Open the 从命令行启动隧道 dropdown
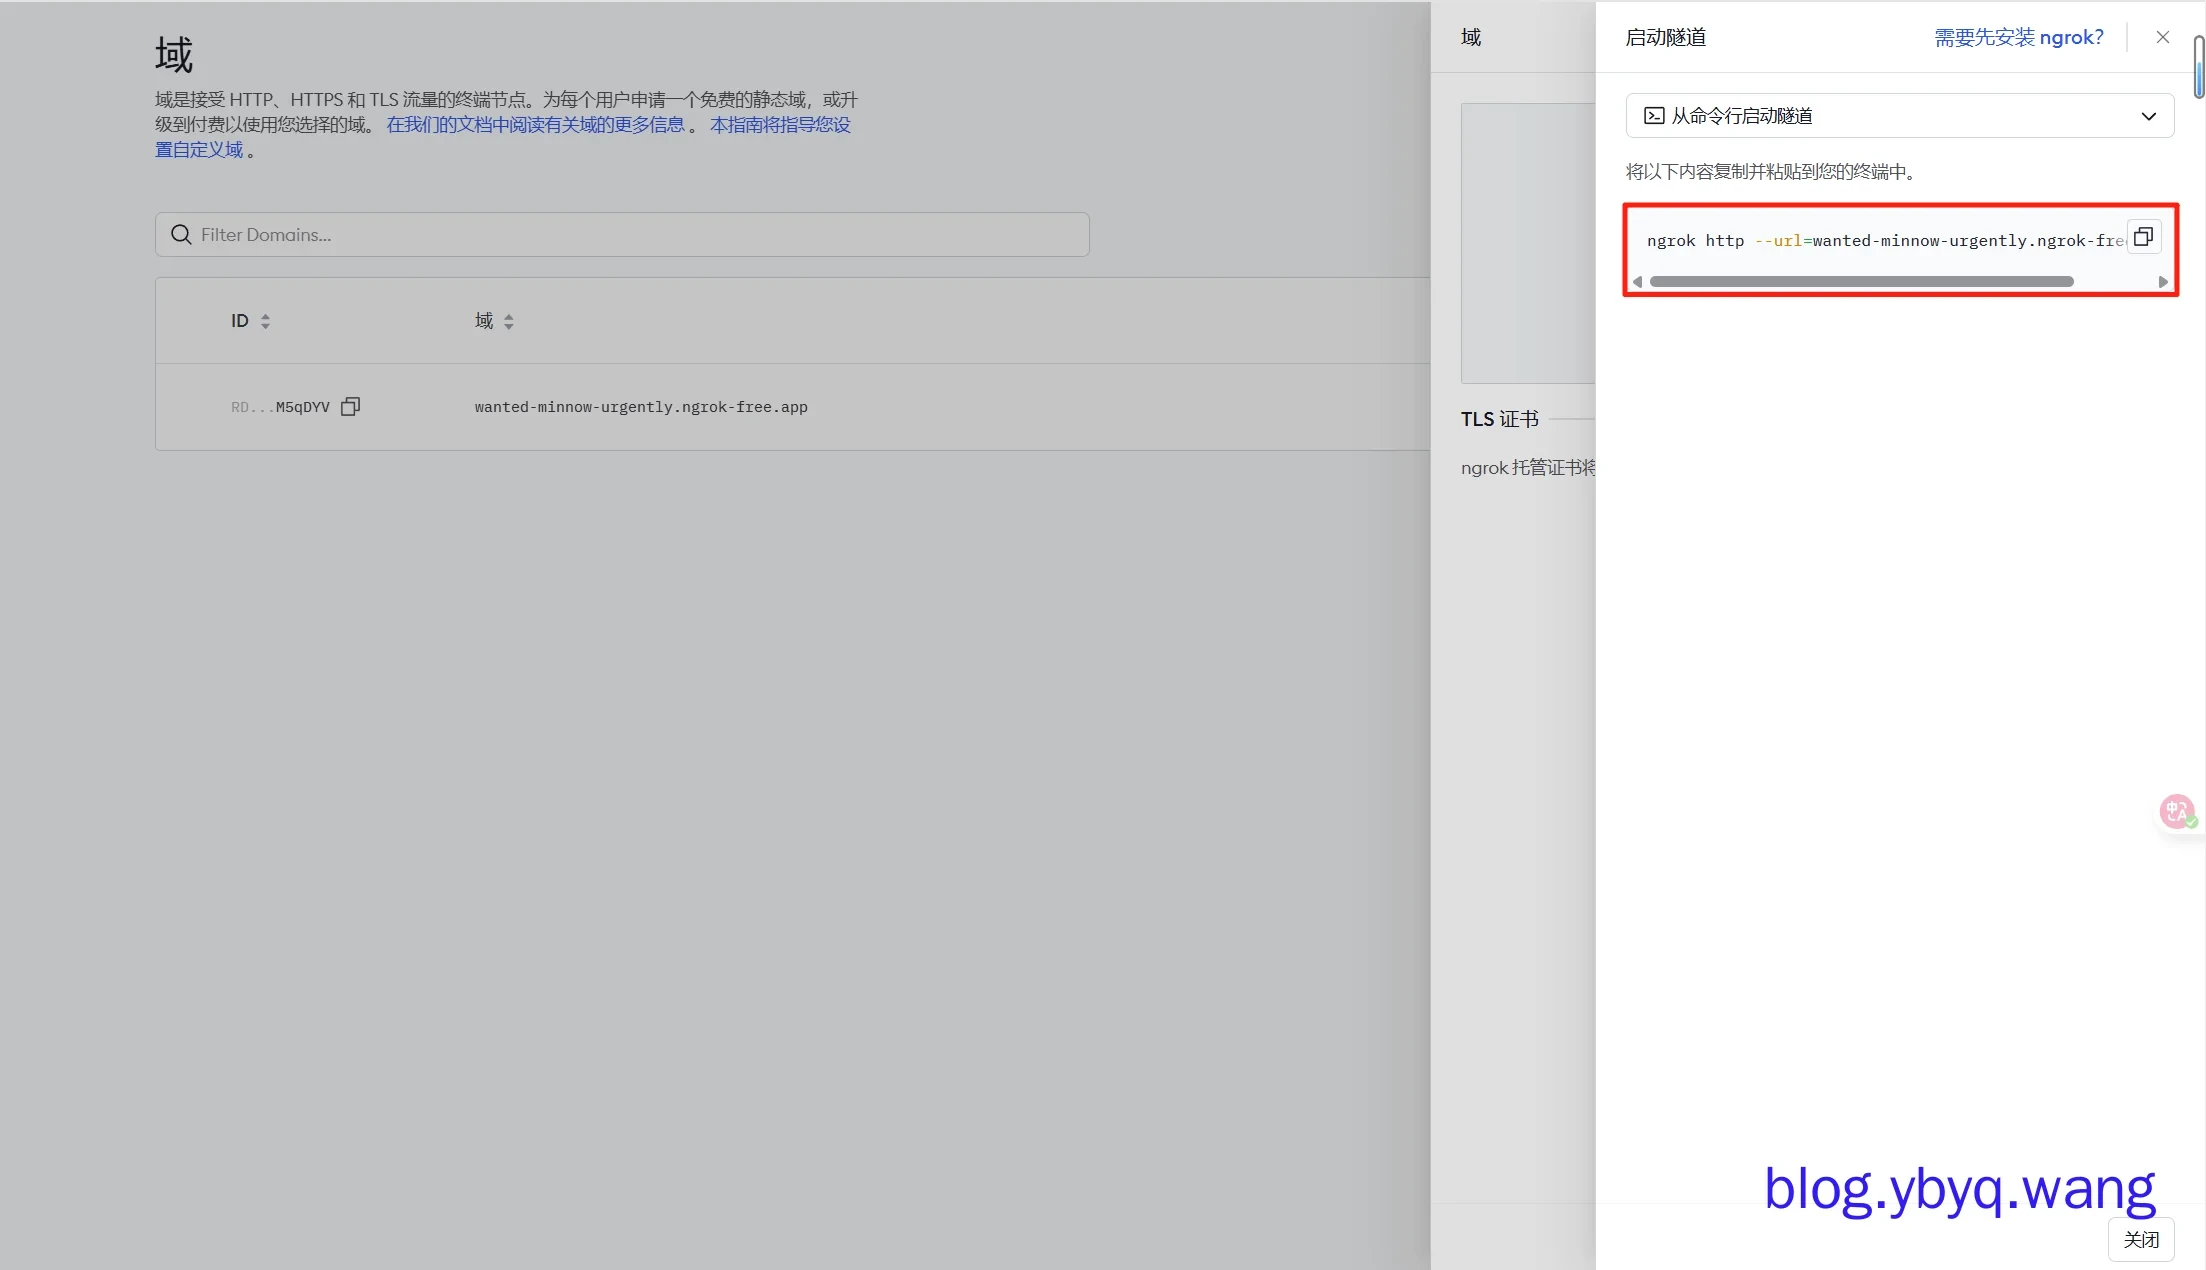2206x1270 pixels. coord(1899,116)
